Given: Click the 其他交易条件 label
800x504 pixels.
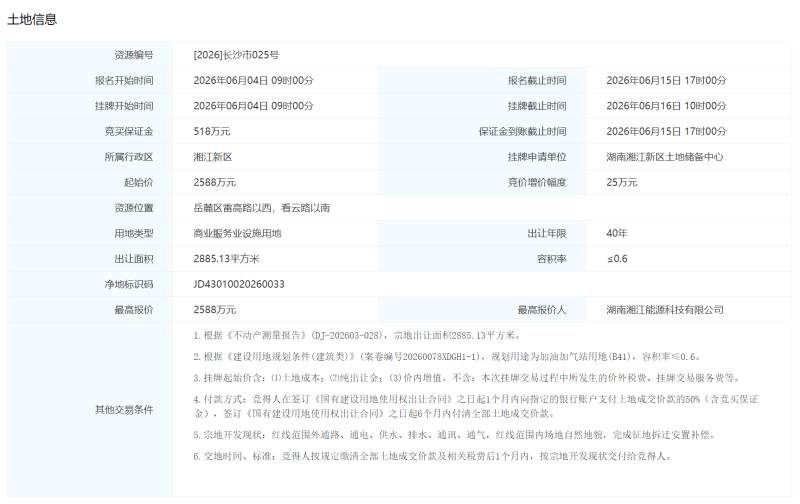Looking at the screenshot, I should [124, 410].
